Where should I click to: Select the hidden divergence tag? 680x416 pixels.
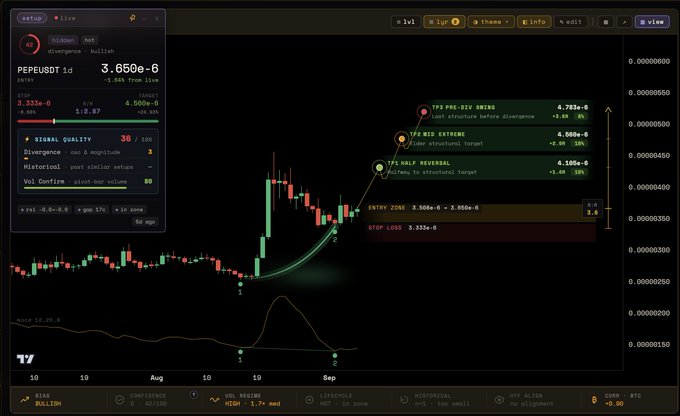coord(63,40)
